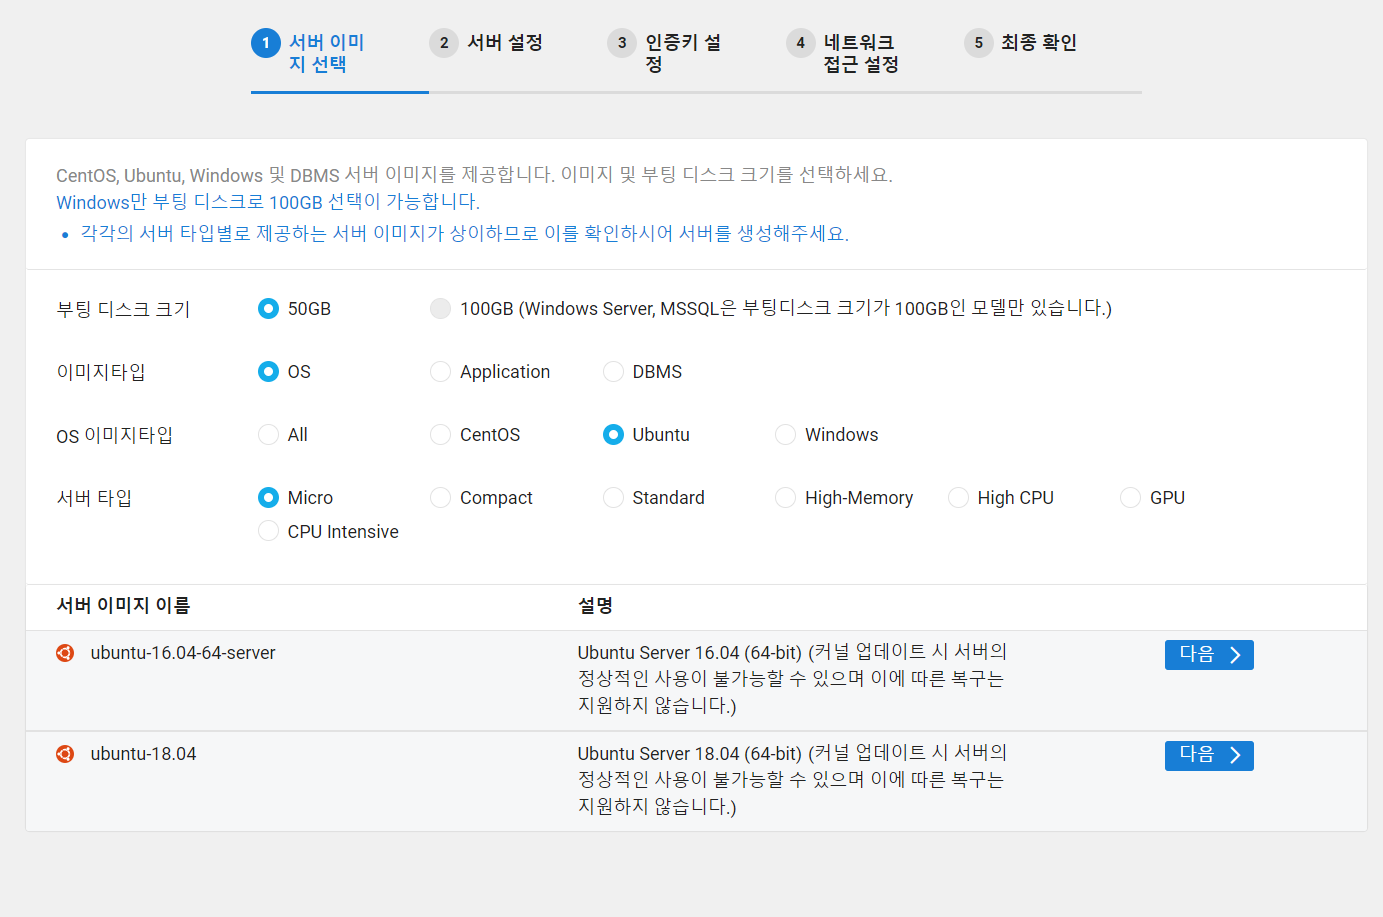Pick GPU server type
The width and height of the screenshot is (1383, 917).
point(1131,497)
